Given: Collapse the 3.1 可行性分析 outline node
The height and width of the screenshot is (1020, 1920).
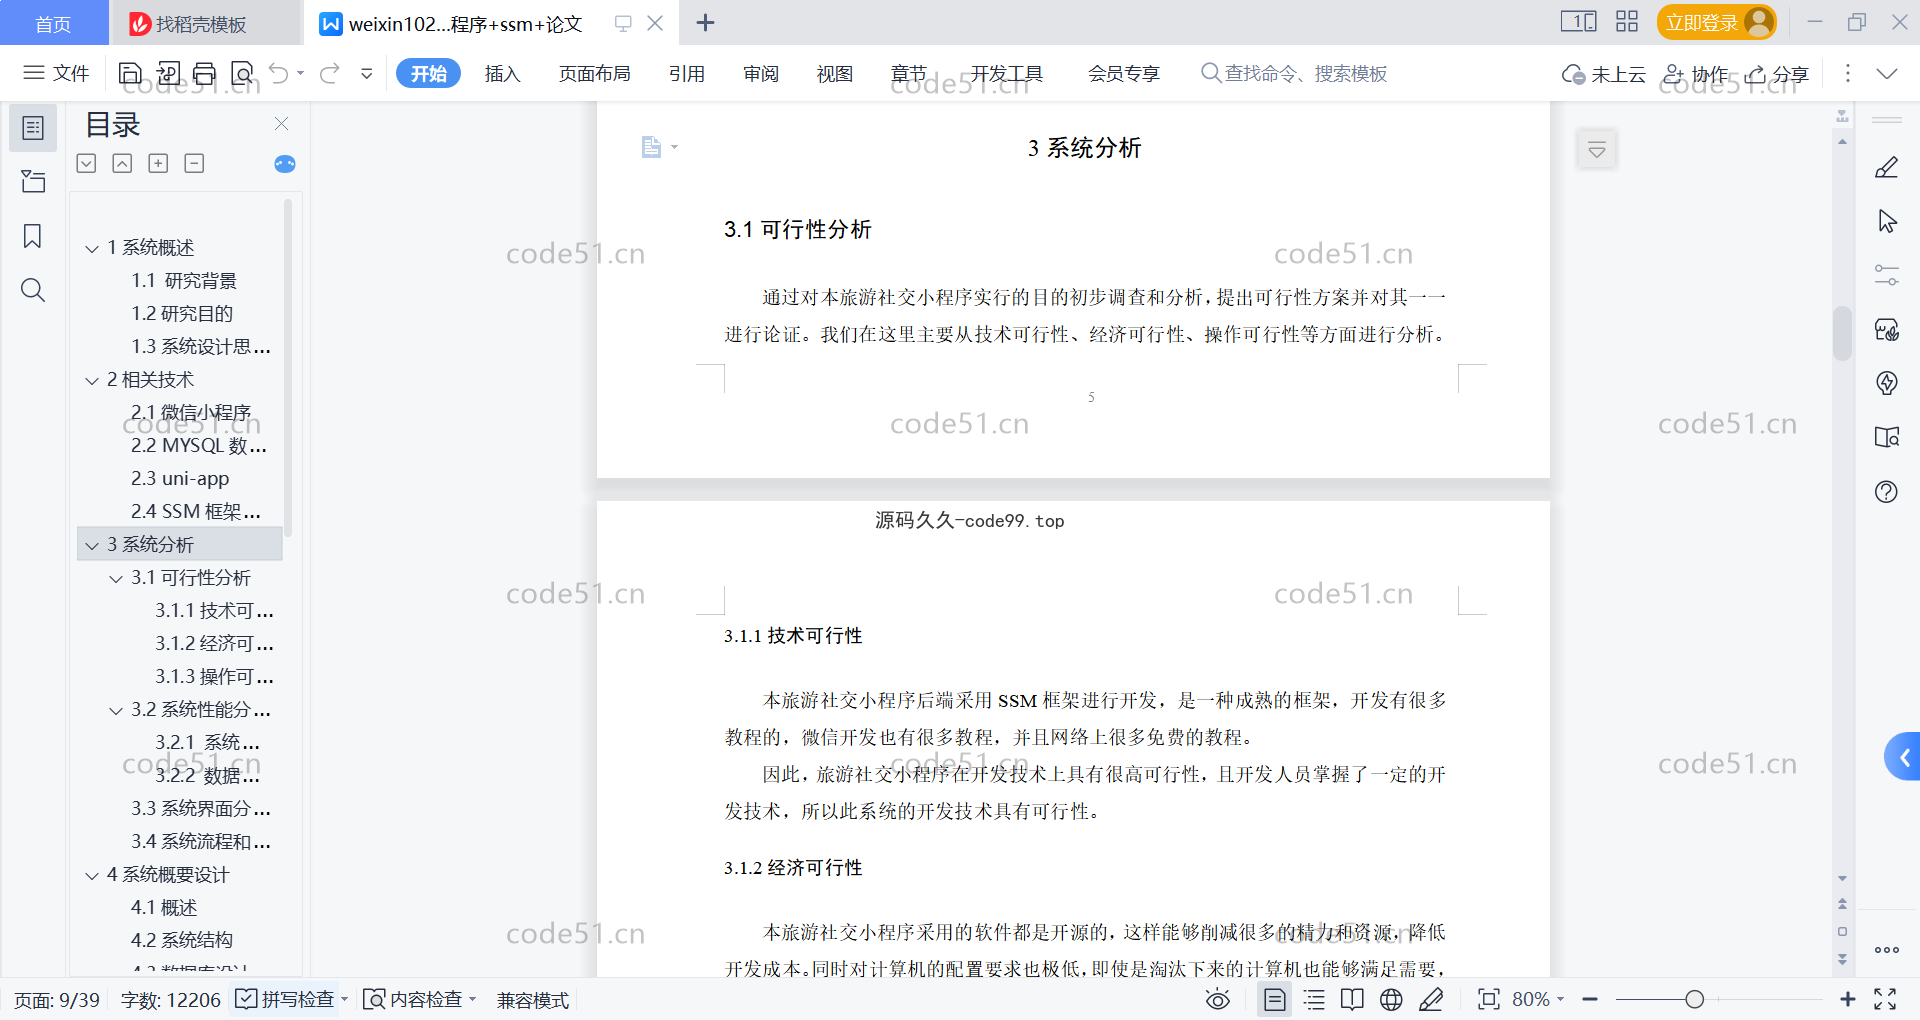Looking at the screenshot, I should click(x=116, y=578).
